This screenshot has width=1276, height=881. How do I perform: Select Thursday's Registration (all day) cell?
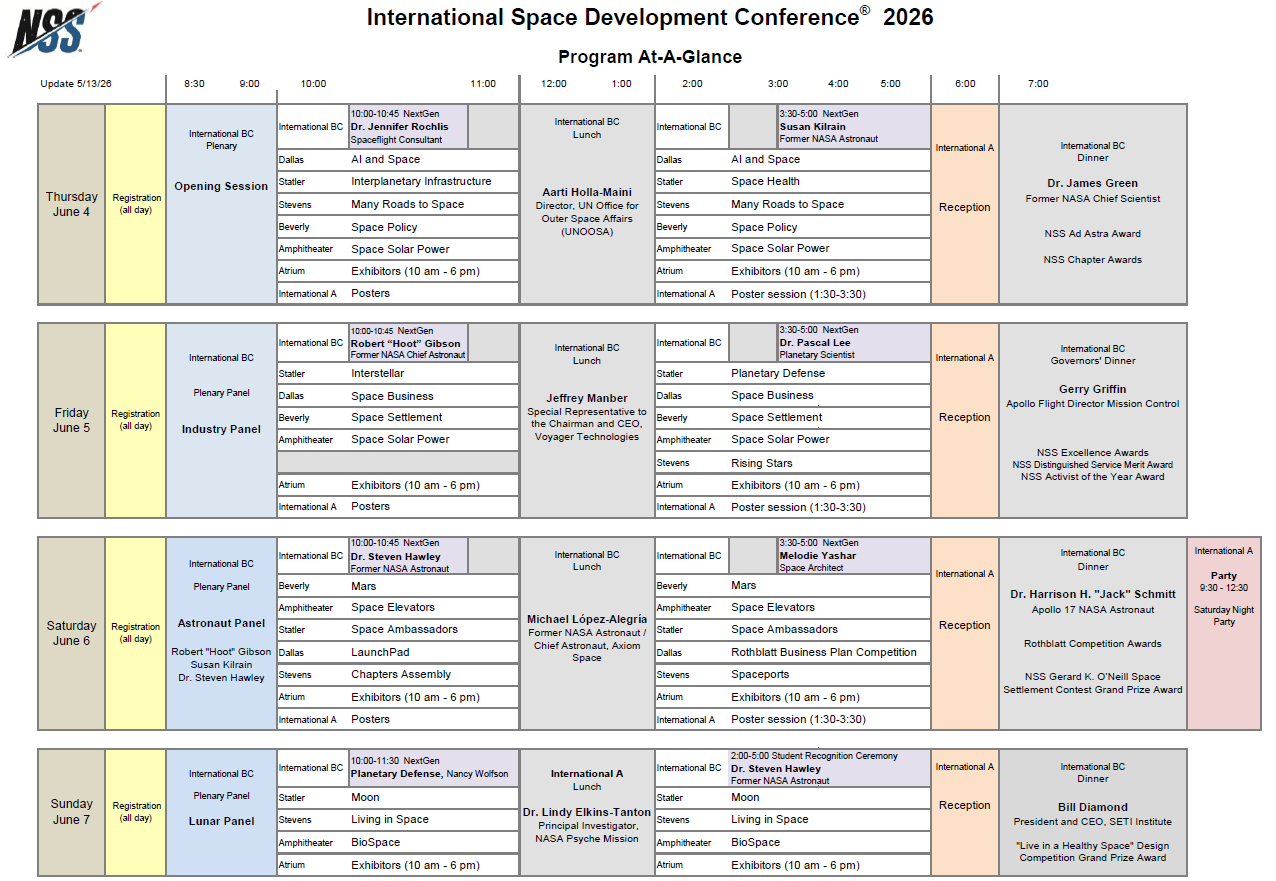136,204
